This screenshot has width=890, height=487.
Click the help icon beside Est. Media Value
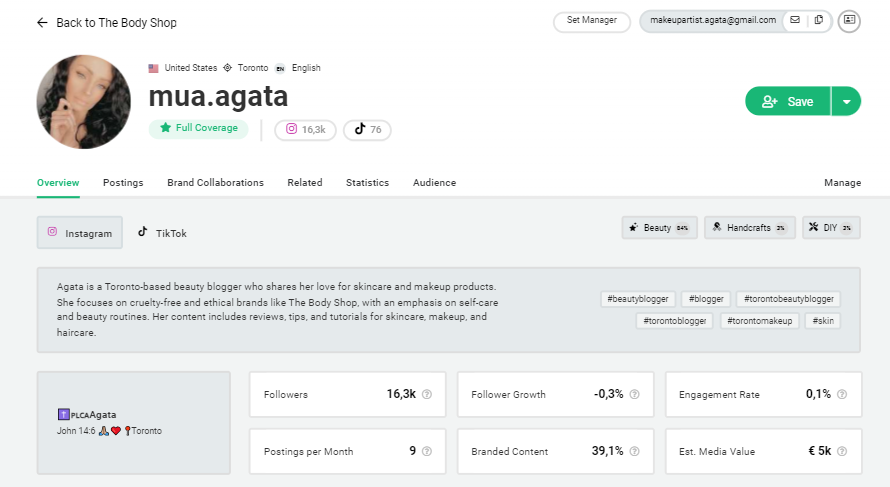842,451
